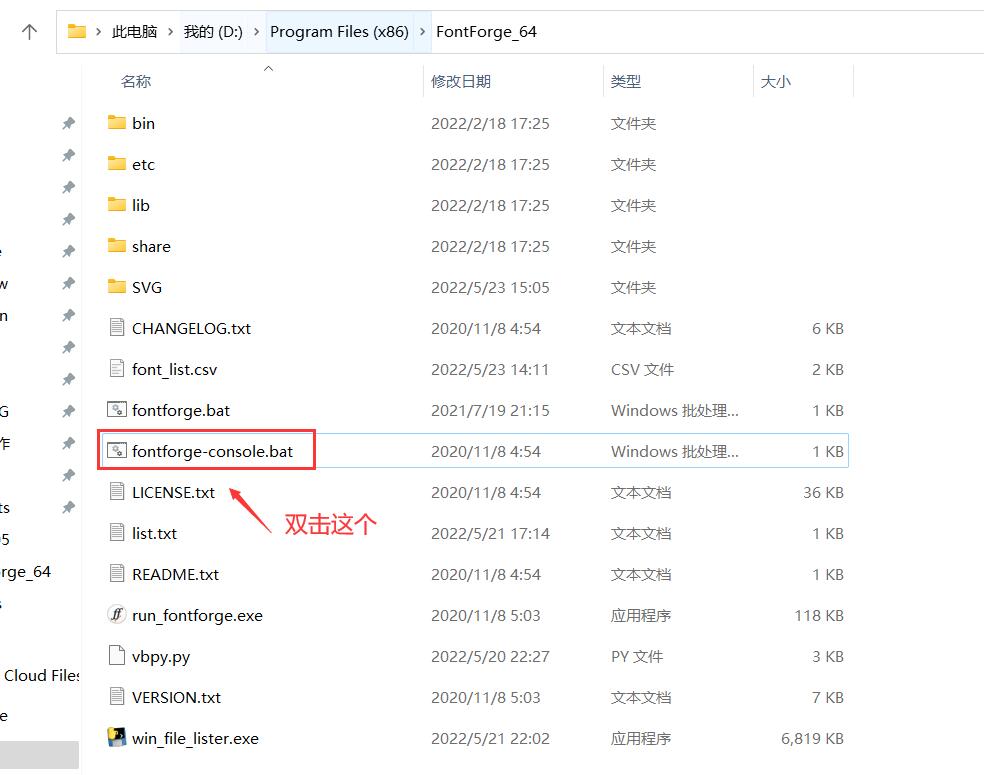Click the 类型 column header
984x775 pixels.
coord(626,82)
